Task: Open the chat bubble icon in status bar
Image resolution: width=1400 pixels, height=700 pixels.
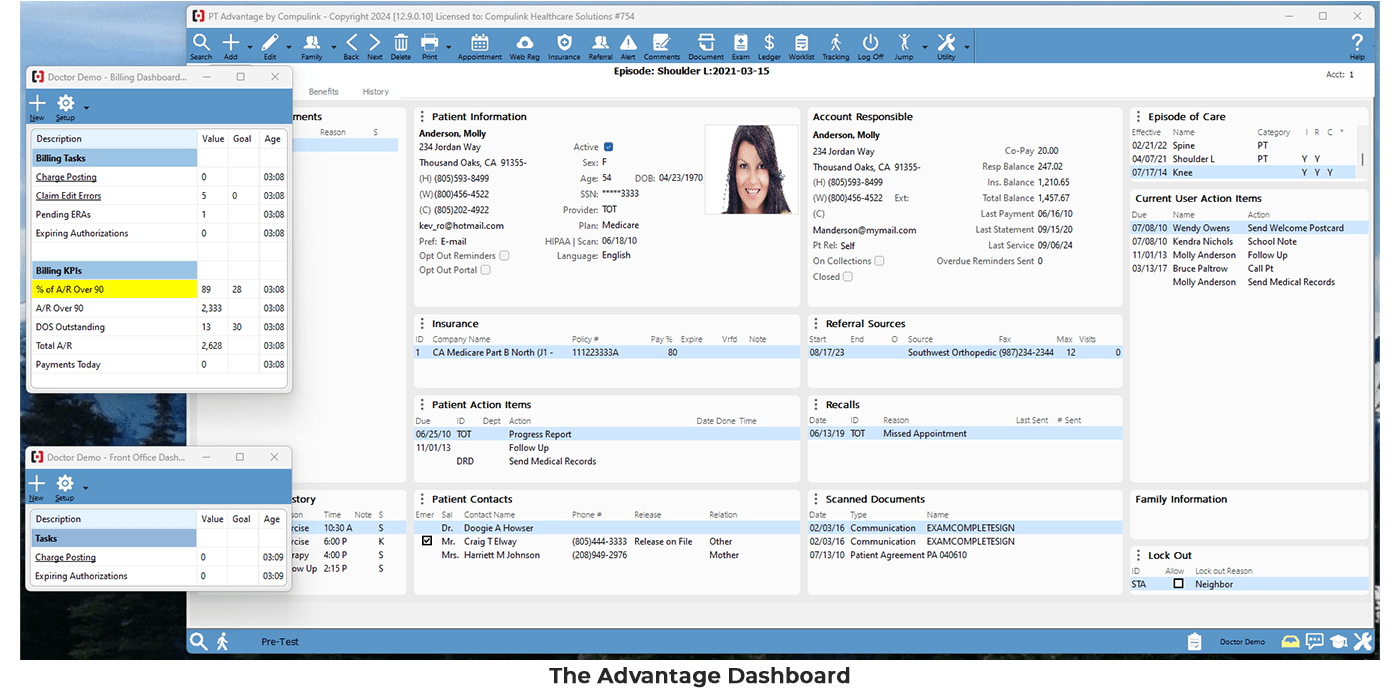Action: (x=1314, y=641)
